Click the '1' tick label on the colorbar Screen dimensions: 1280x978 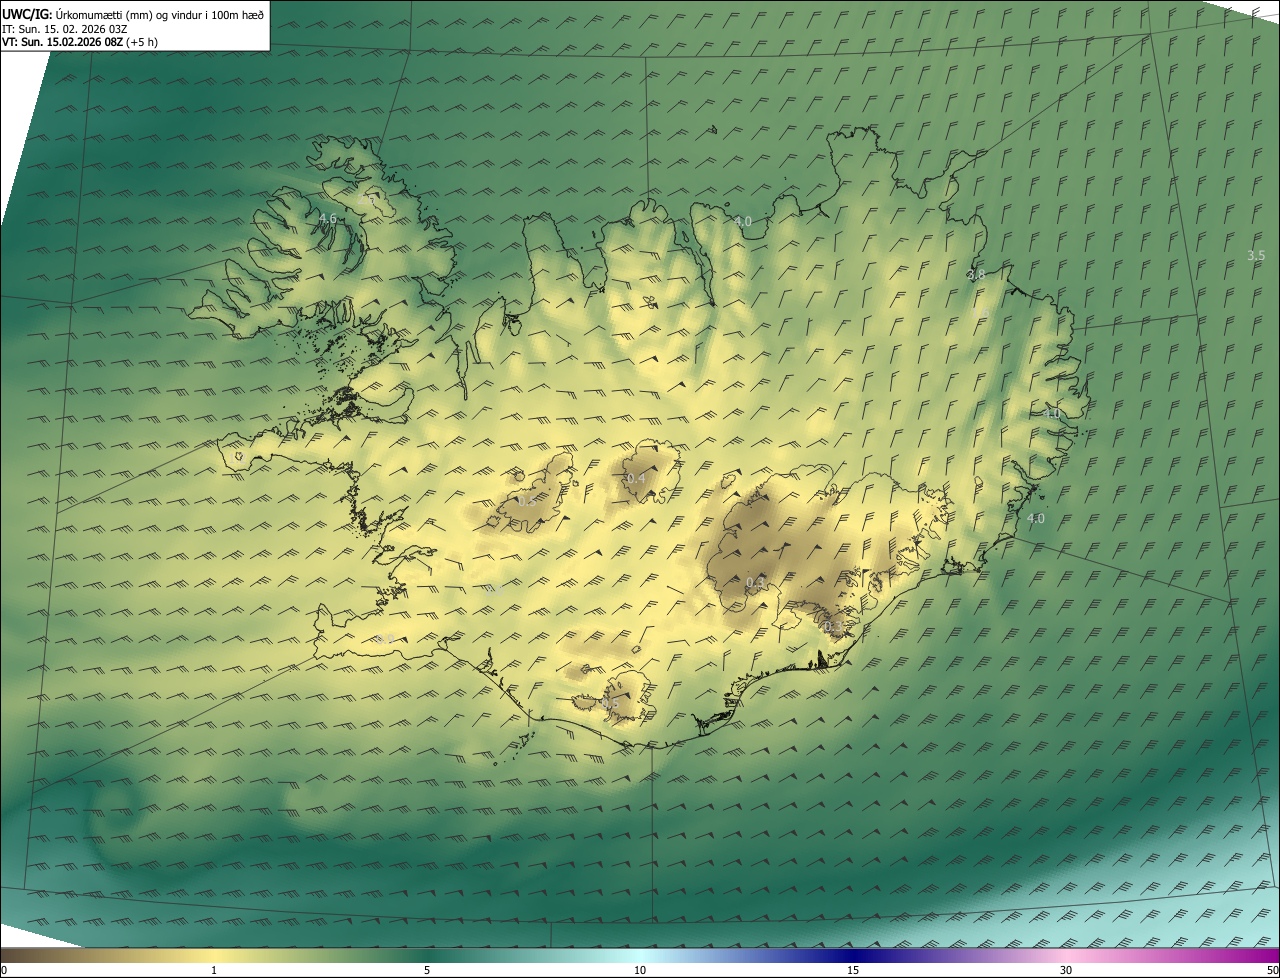[x=214, y=970]
